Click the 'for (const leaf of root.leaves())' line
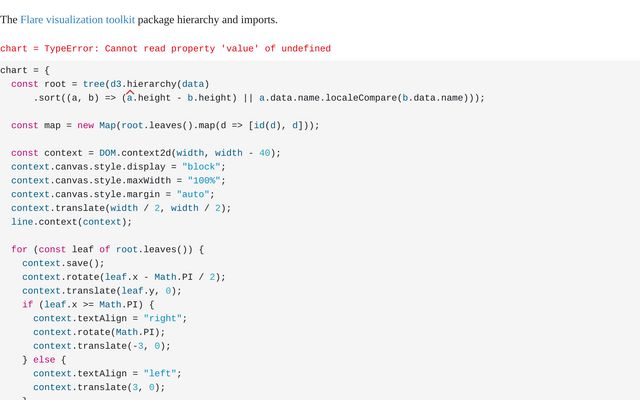This screenshot has width=640, height=400. 107,249
